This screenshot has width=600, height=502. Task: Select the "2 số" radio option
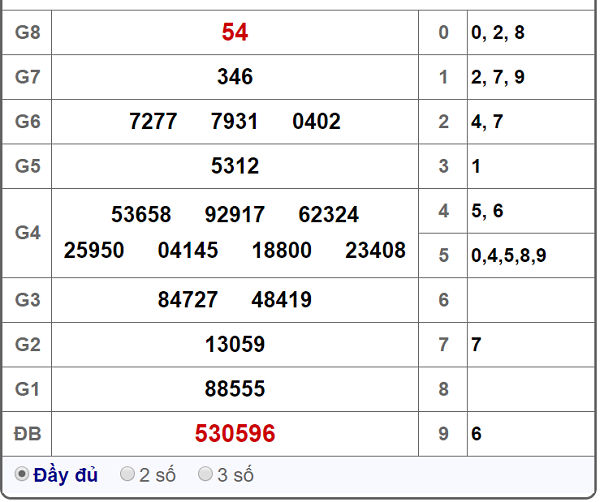coord(127,474)
